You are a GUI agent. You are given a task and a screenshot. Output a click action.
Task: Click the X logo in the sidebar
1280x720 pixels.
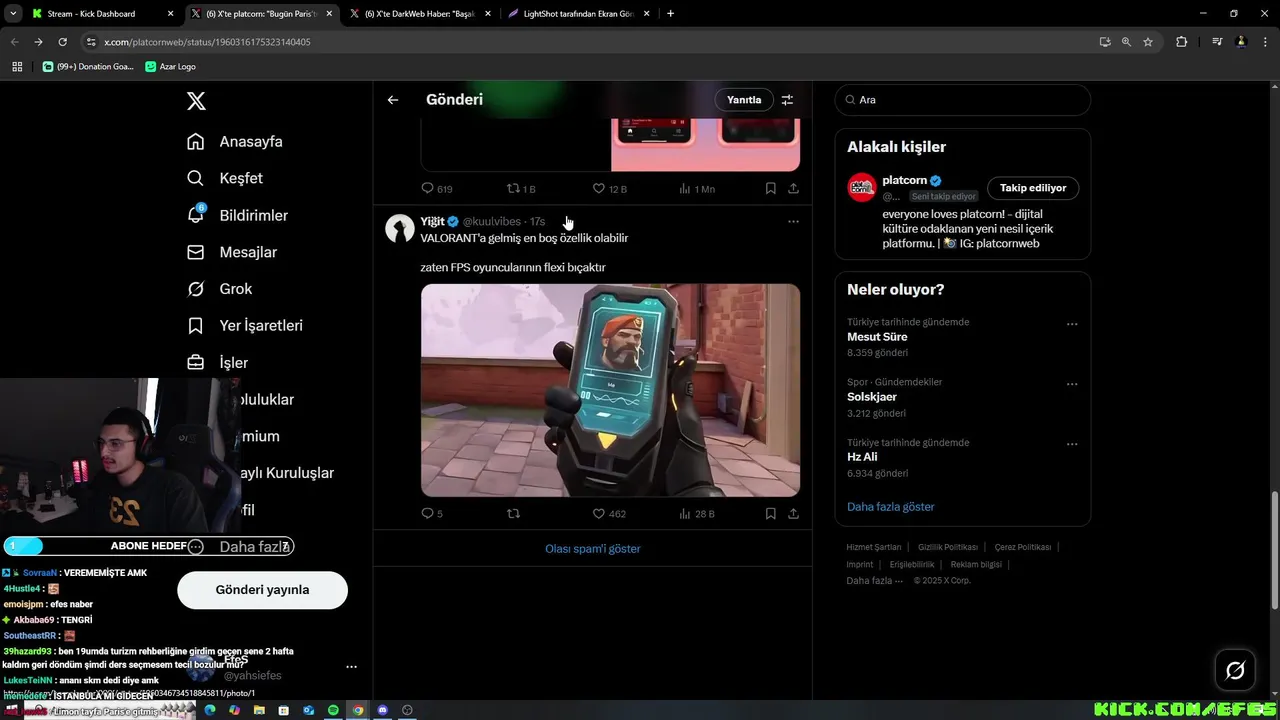pos(196,101)
